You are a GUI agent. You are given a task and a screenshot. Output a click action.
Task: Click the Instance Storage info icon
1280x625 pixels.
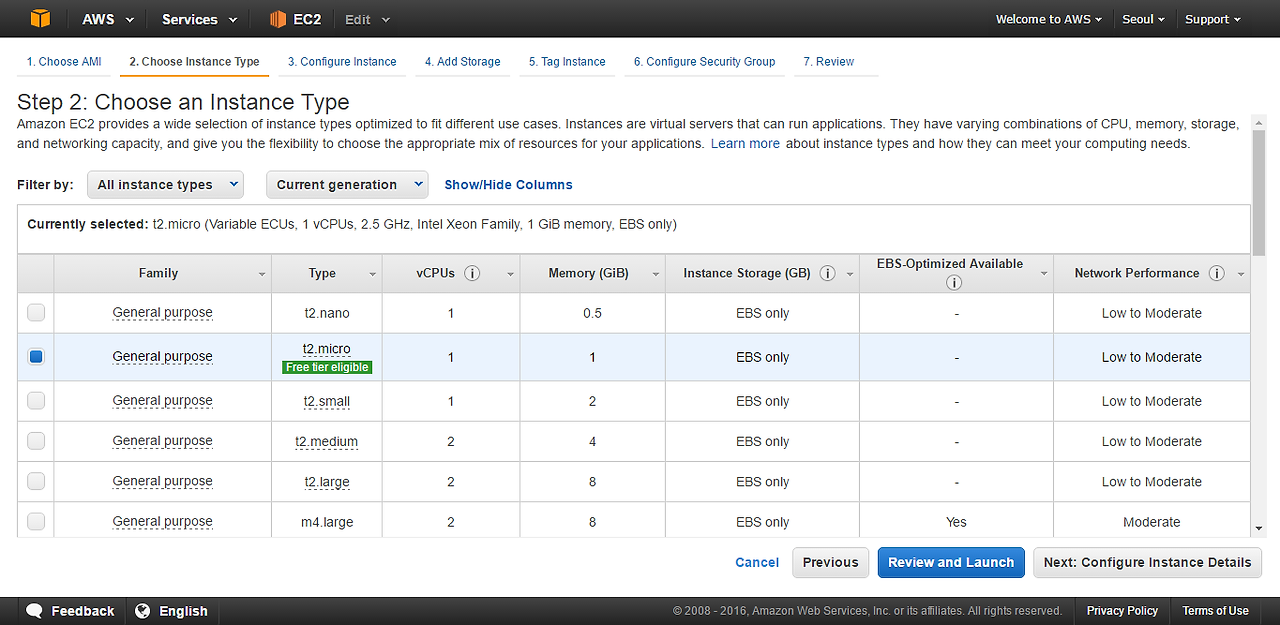pos(828,273)
